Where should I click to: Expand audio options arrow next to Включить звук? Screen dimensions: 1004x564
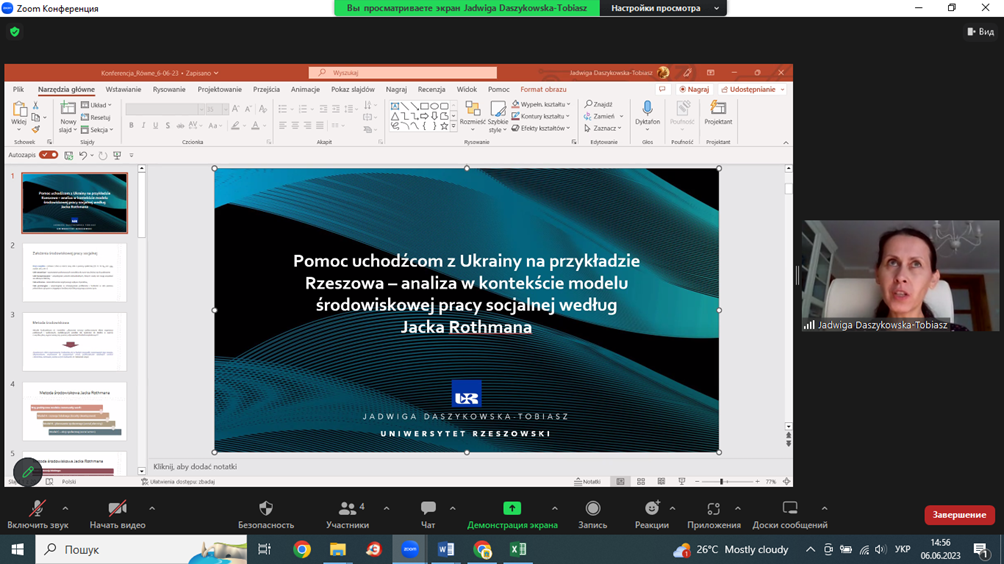click(x=65, y=508)
